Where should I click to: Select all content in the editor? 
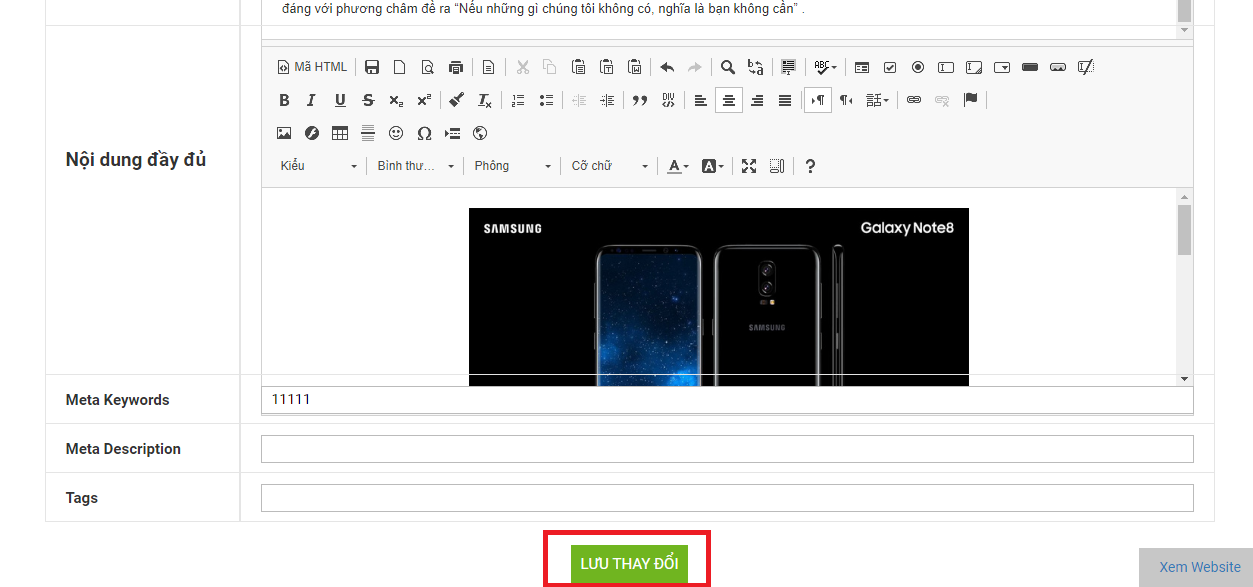click(788, 67)
